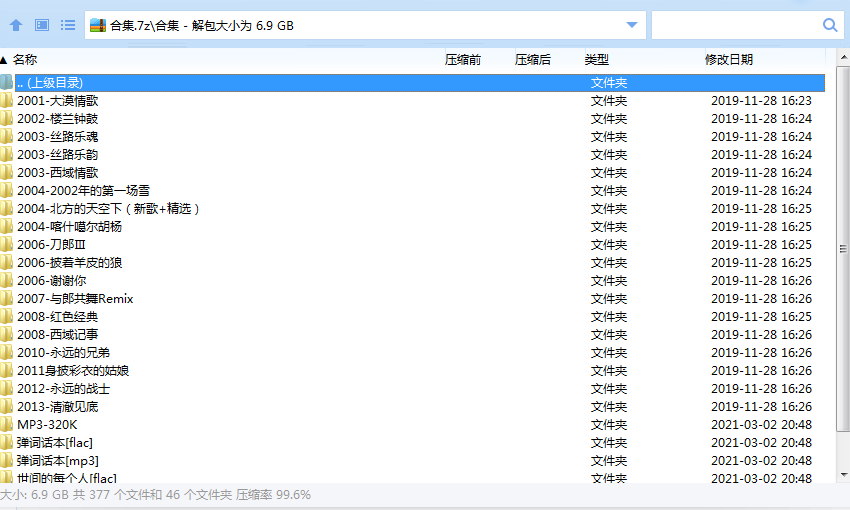The height and width of the screenshot is (510, 850).
Task: Click folder icon of 2008-西域记事
Action: tap(6, 334)
